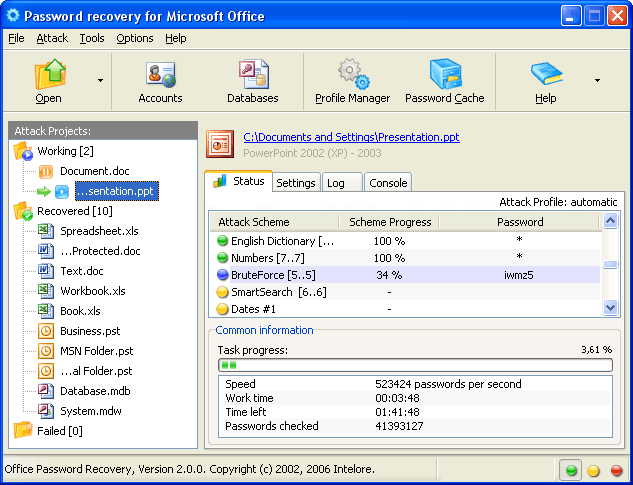Click green status light in status bar

click(x=571, y=470)
